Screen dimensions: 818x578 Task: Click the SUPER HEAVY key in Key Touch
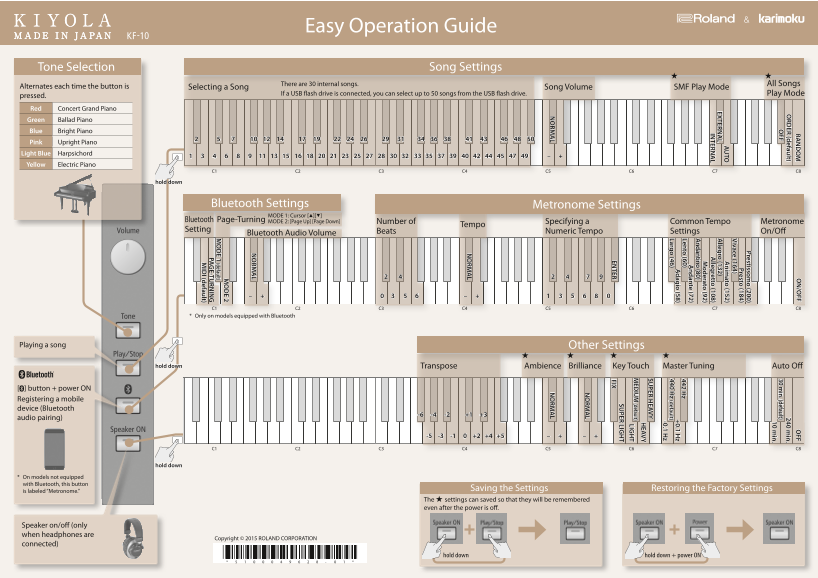[x=650, y=400]
